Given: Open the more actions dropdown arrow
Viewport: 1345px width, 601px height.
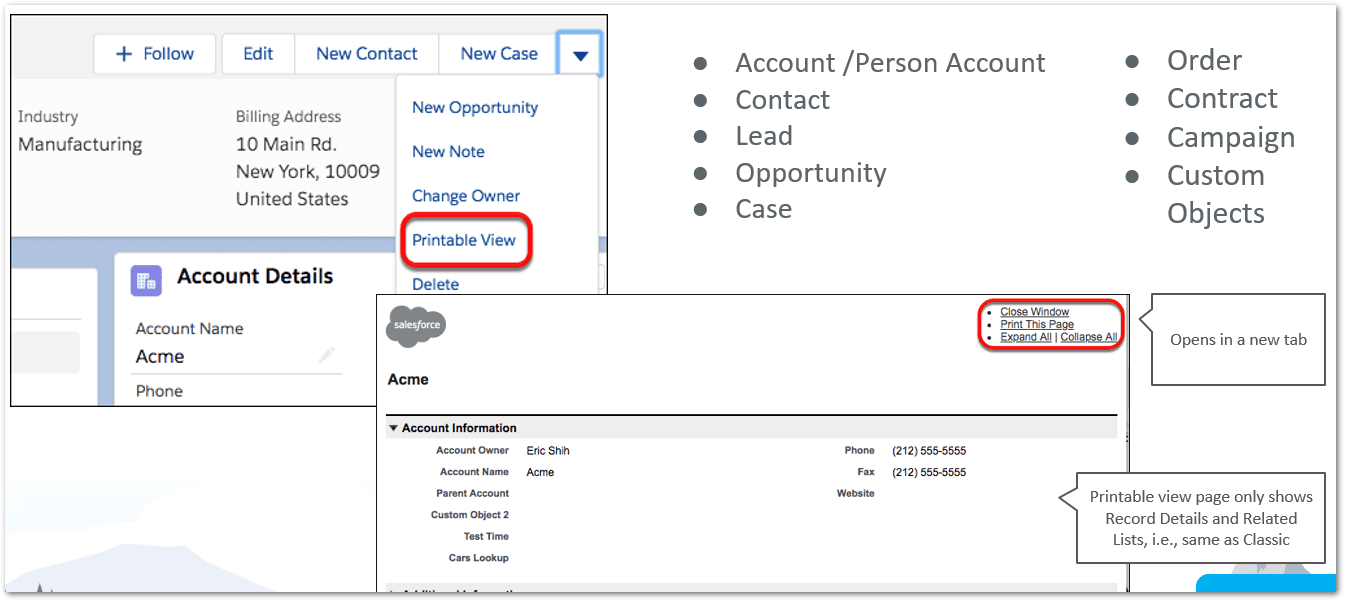Looking at the screenshot, I should tap(580, 55).
